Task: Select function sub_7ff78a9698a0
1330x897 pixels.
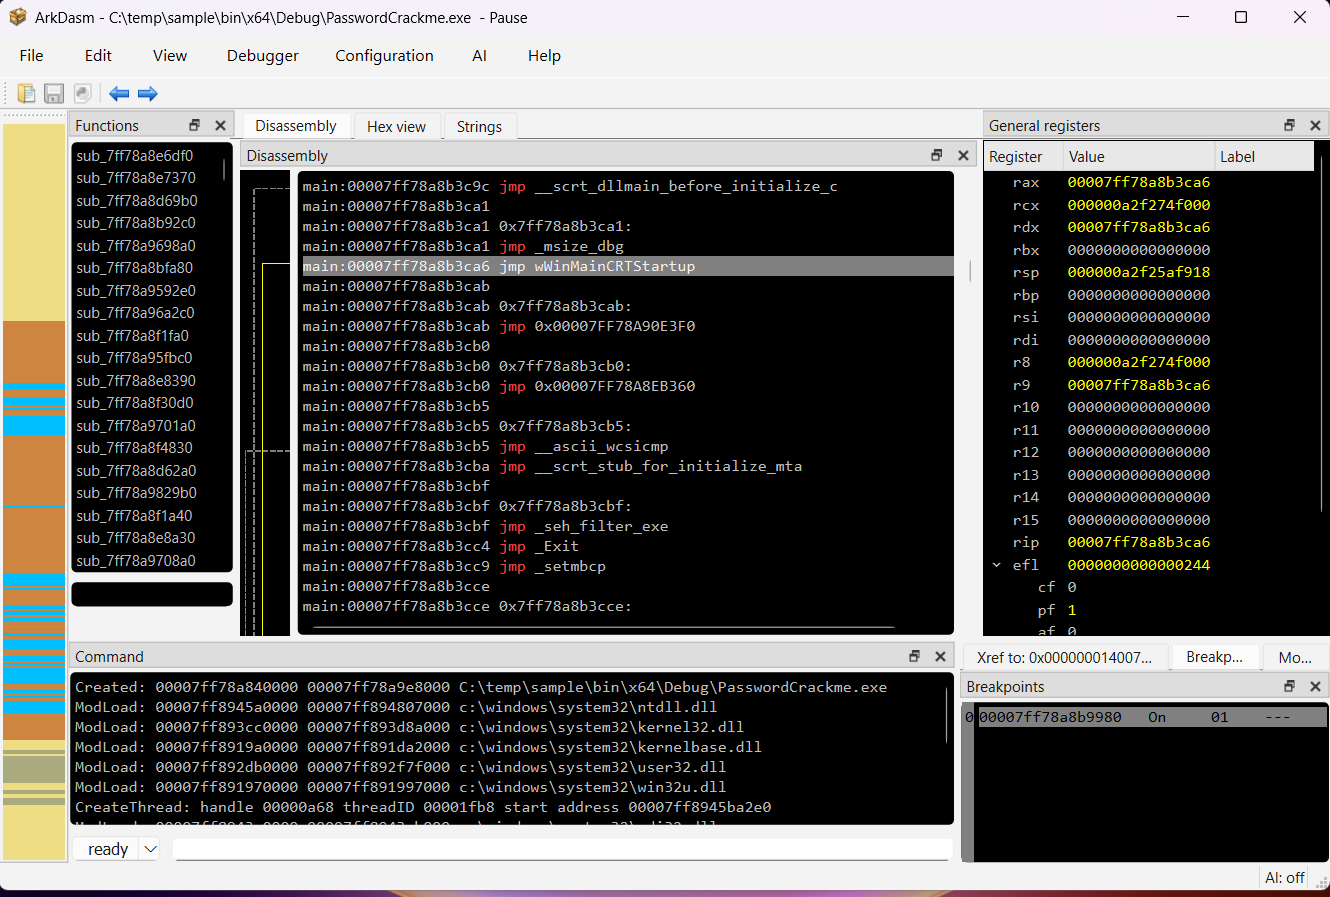Action: (136, 246)
